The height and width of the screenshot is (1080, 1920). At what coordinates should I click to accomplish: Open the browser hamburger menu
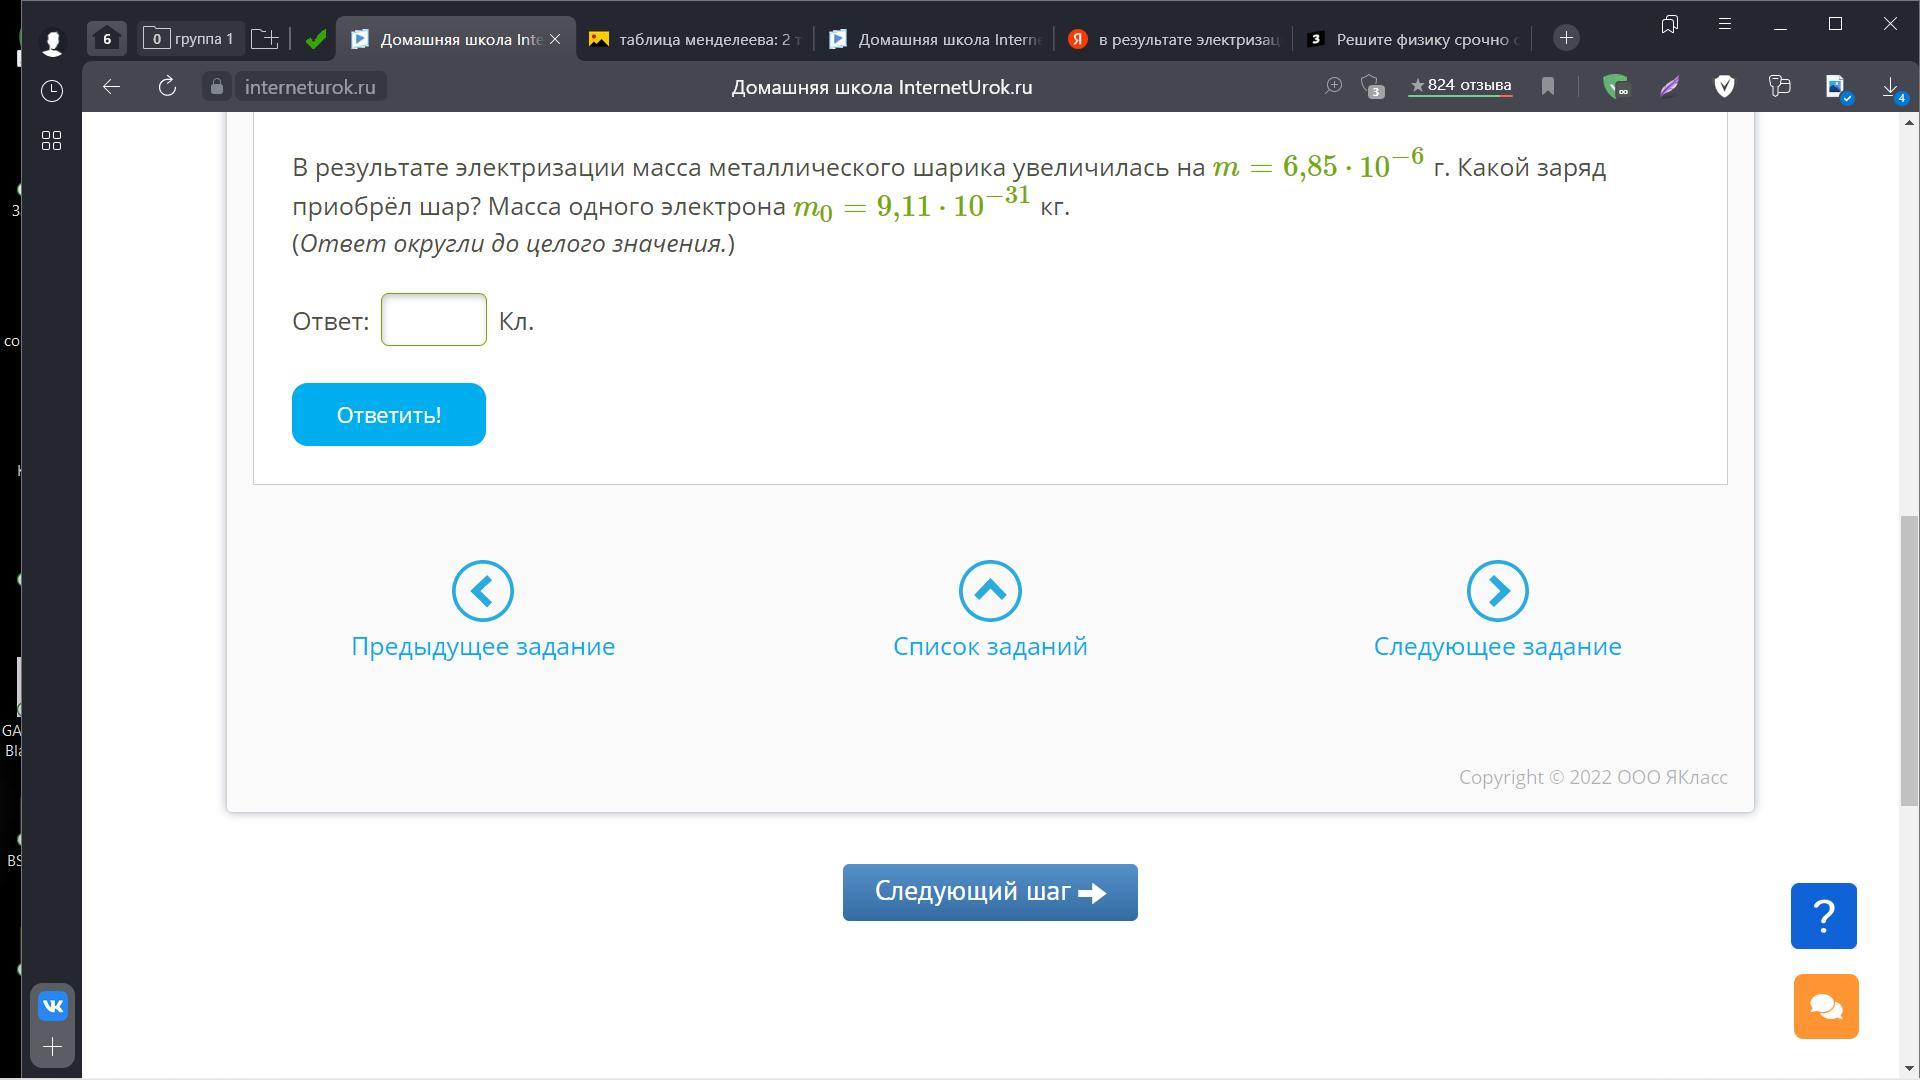click(x=1724, y=24)
